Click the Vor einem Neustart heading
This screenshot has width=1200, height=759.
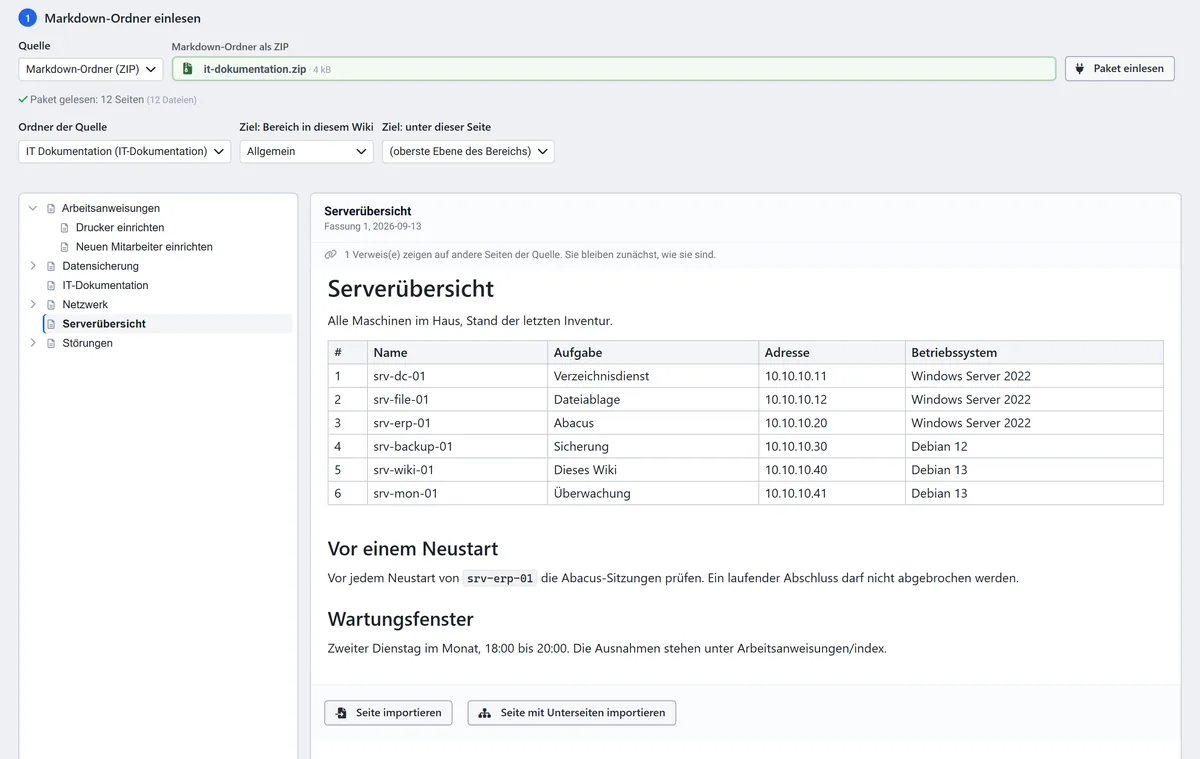click(x=413, y=549)
